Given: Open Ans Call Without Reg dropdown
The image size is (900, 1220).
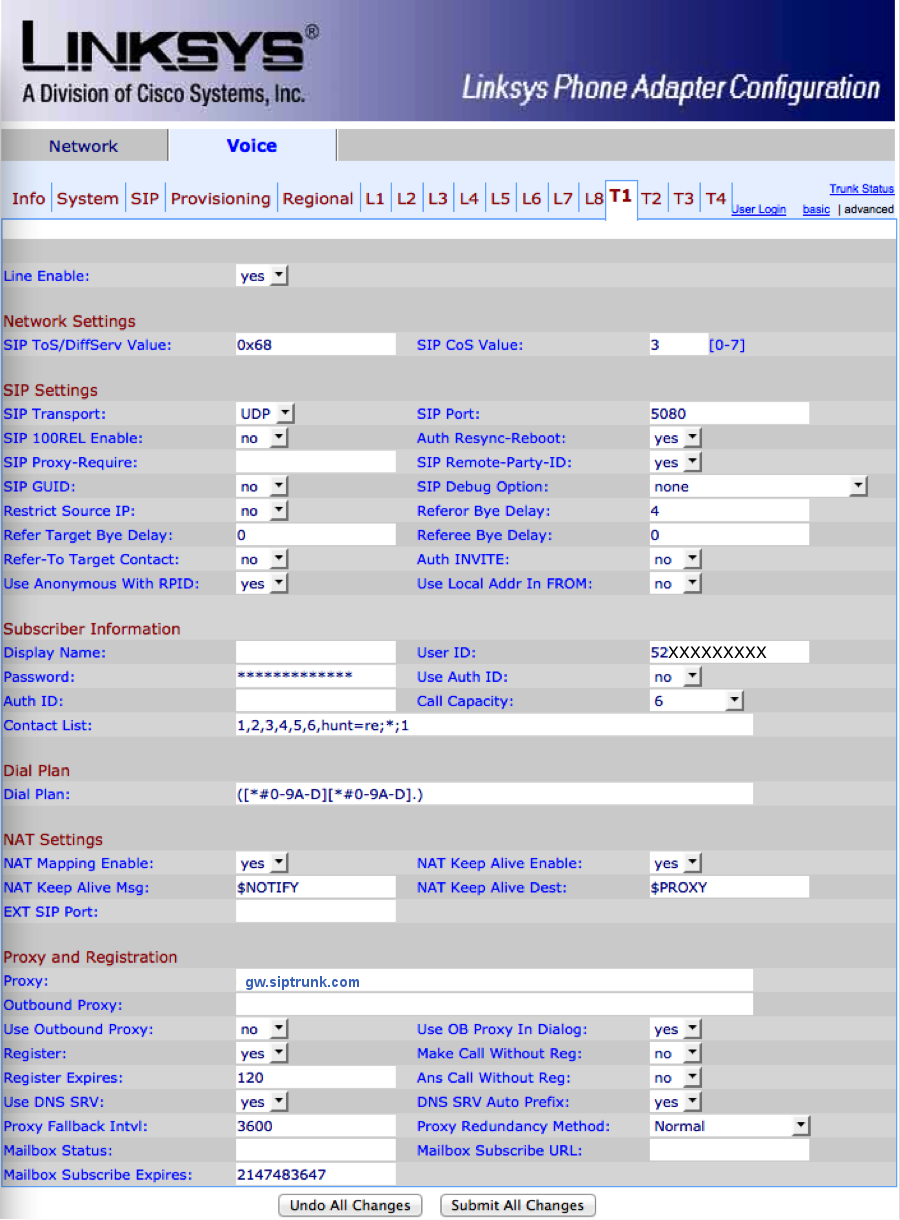Looking at the screenshot, I should click(677, 1078).
